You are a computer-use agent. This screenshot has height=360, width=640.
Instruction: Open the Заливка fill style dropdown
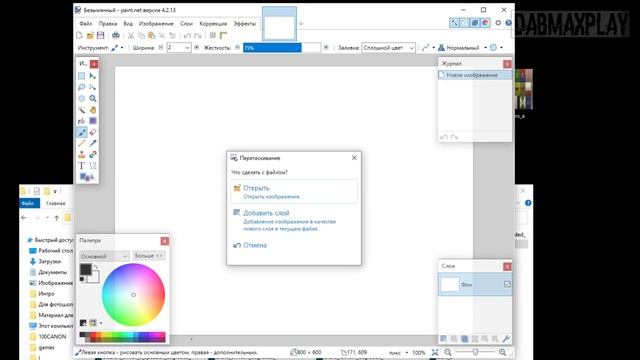point(411,48)
